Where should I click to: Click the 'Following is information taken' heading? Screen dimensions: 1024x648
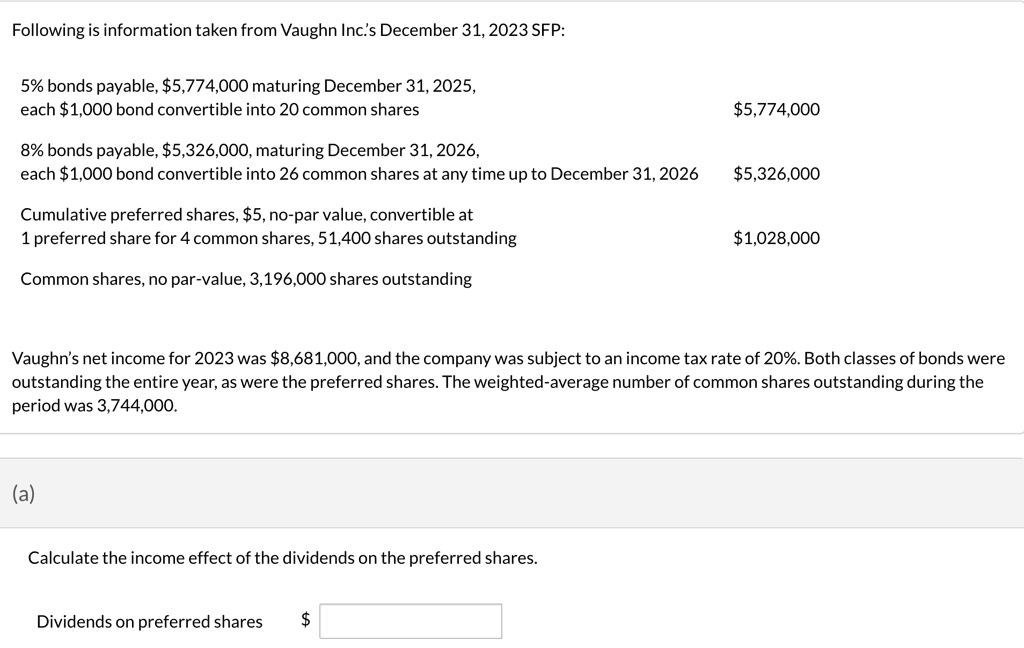pos(289,30)
